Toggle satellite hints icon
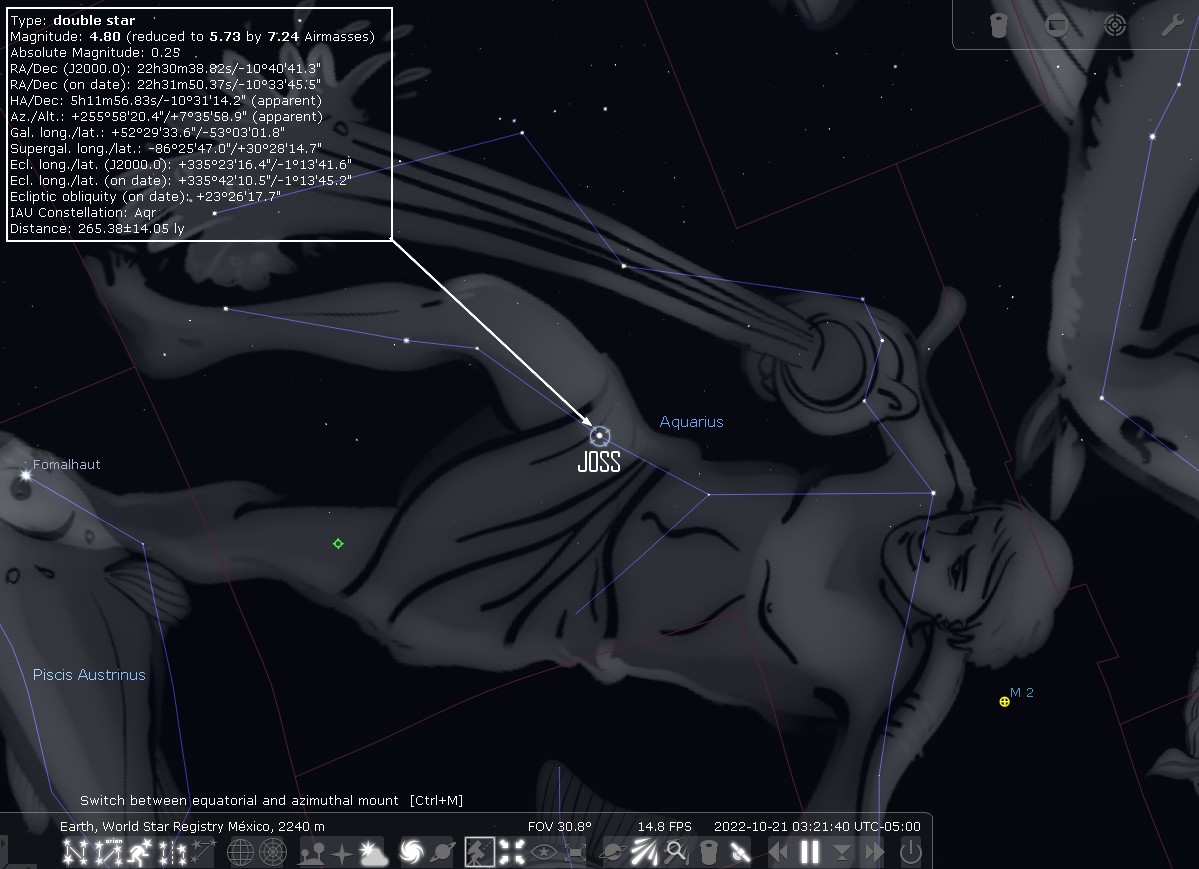Image resolution: width=1199 pixels, height=869 pixels. 740,852
